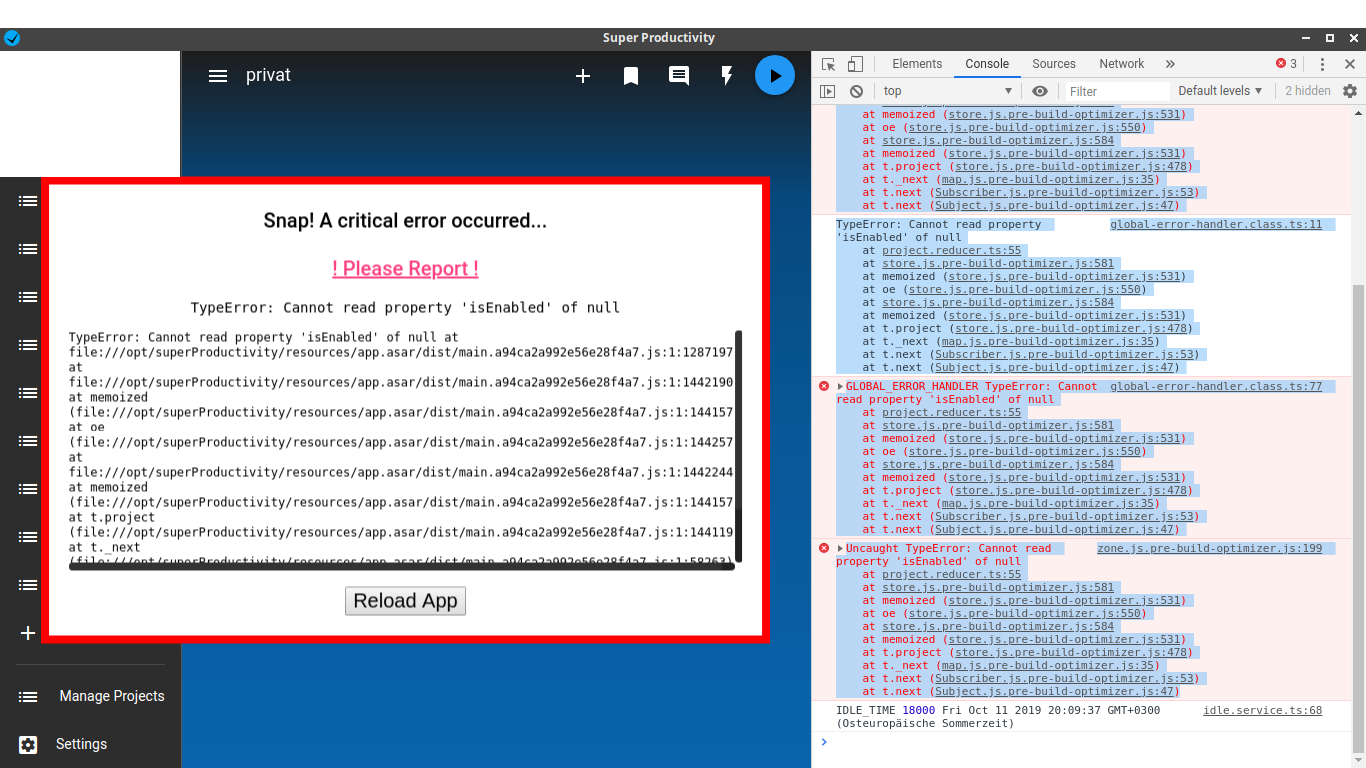This screenshot has width=1366, height=768.
Task: Open the Default levels dropdown
Action: coord(1219,90)
